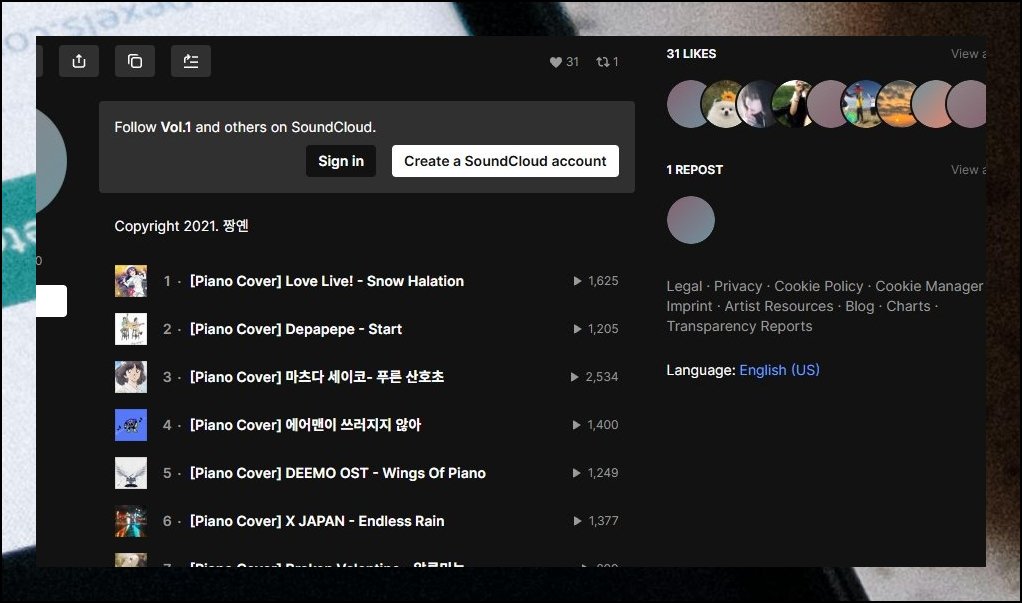Click the repost count icon

[607, 62]
